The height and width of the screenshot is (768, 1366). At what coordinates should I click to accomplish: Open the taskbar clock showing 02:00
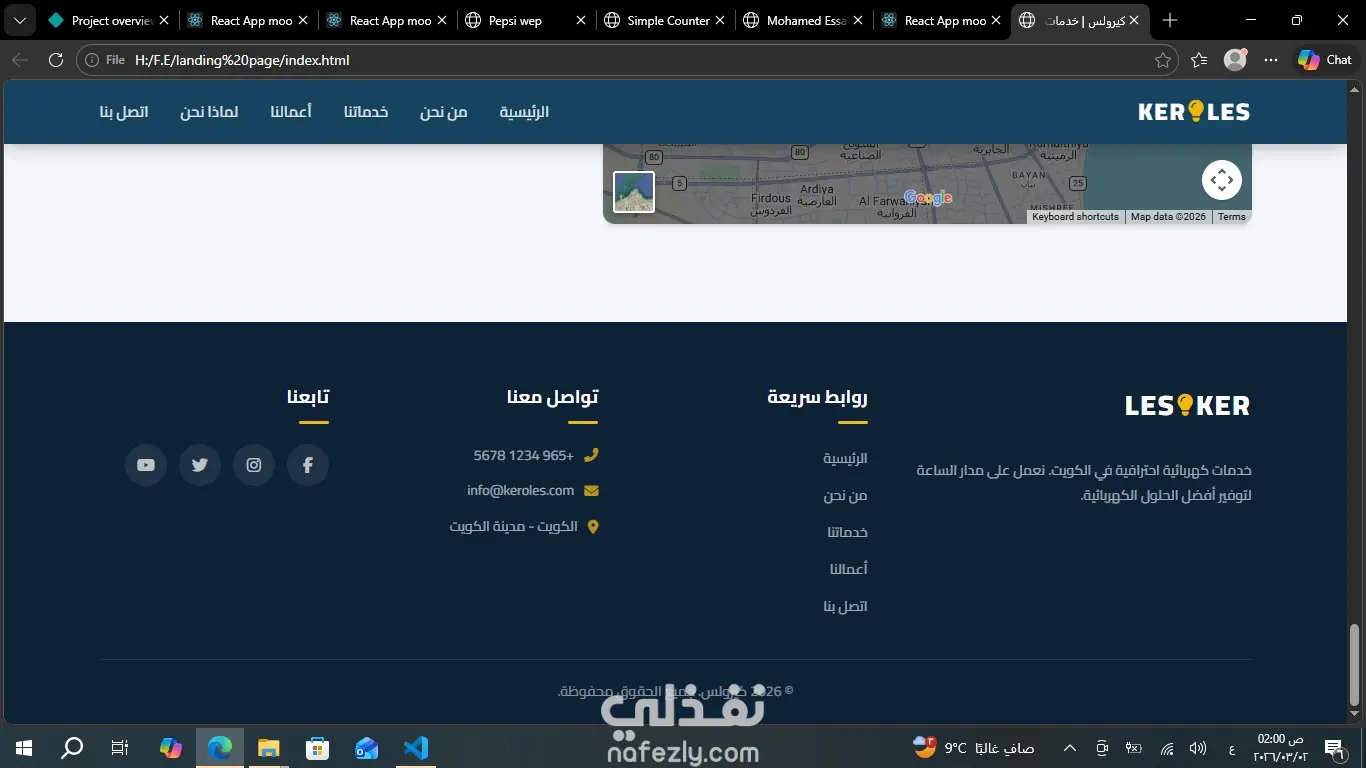pyautogui.click(x=1280, y=747)
